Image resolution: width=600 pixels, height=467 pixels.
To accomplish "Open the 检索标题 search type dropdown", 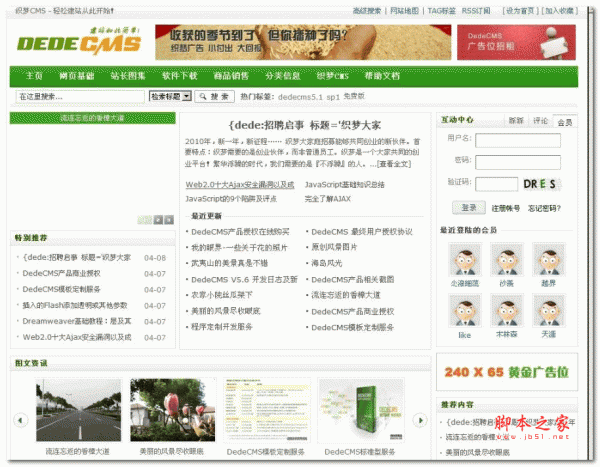I will point(170,96).
